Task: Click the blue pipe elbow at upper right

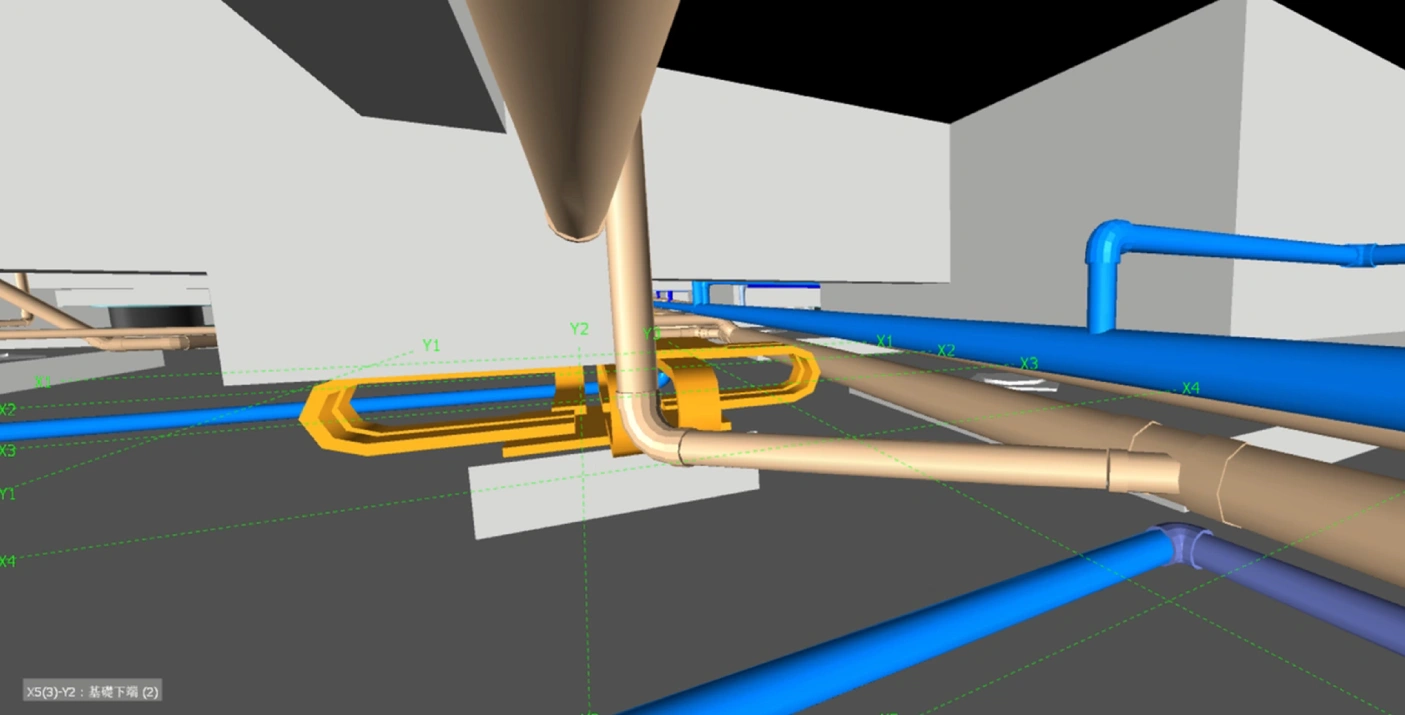Action: click(x=1106, y=245)
